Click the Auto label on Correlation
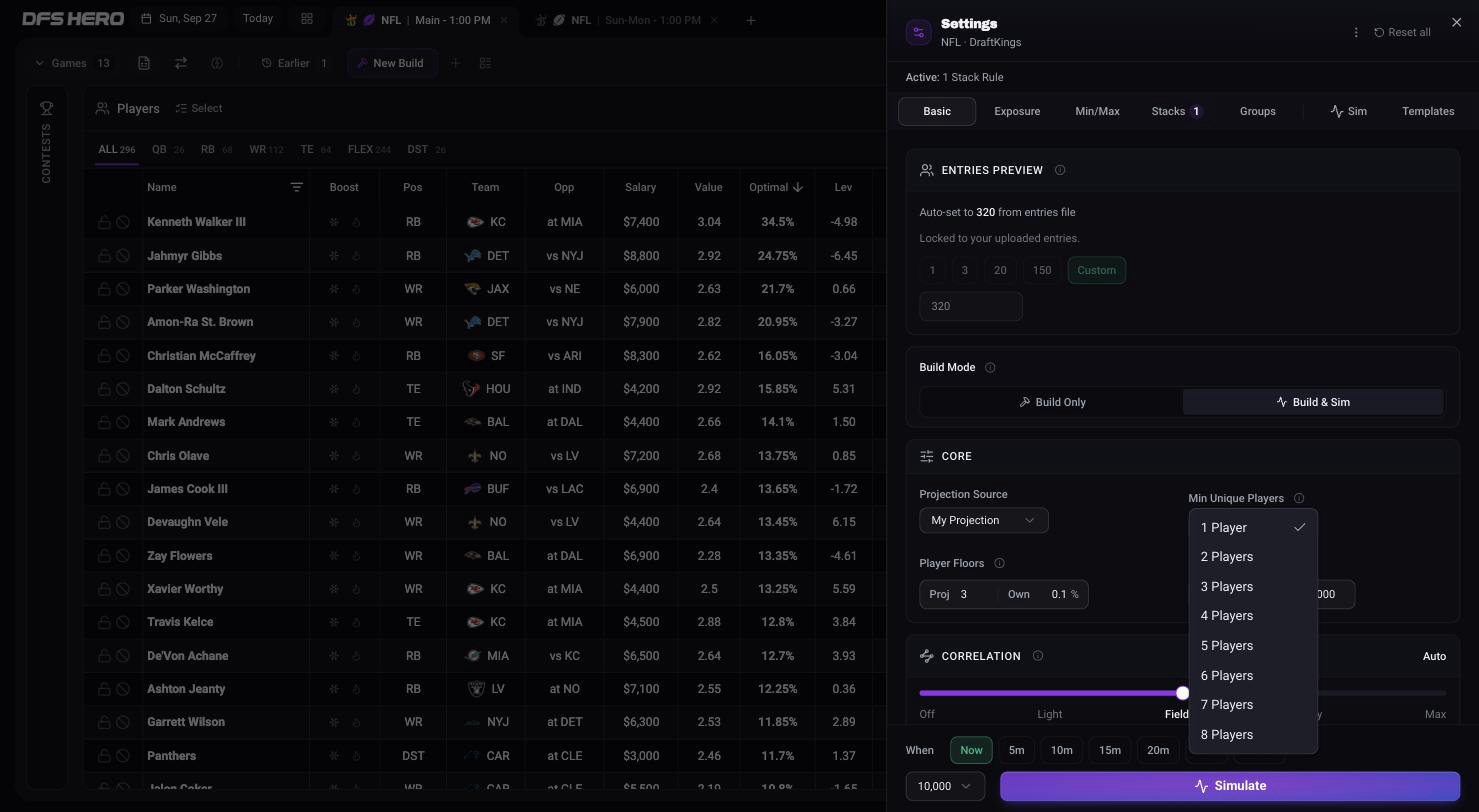This screenshot has width=1479, height=812. [x=1434, y=656]
